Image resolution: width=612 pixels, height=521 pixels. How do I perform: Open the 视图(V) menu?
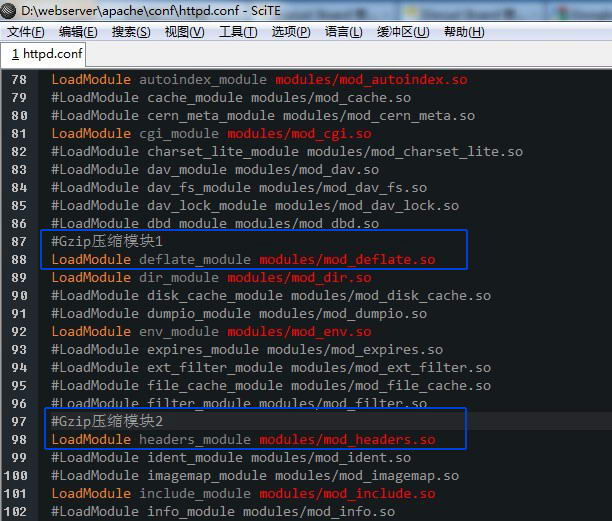pyautogui.click(x=185, y=32)
